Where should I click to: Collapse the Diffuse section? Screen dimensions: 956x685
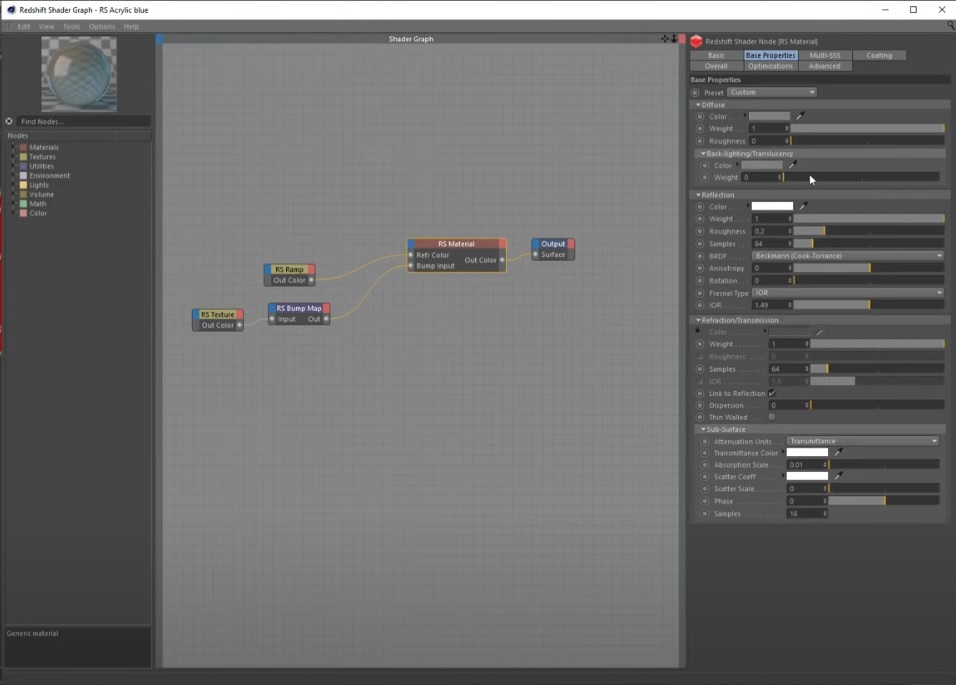[698, 105]
